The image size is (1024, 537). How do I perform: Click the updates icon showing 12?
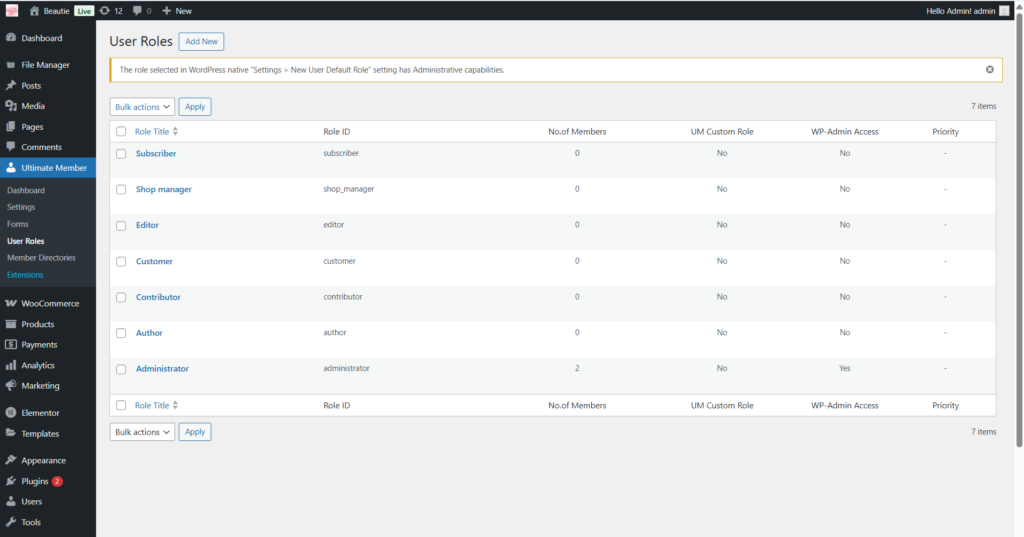pos(105,11)
